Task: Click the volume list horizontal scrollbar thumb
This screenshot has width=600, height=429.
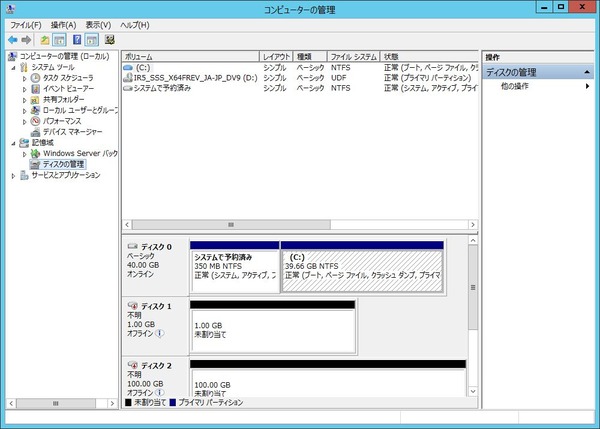Action: pyautogui.click(x=231, y=225)
